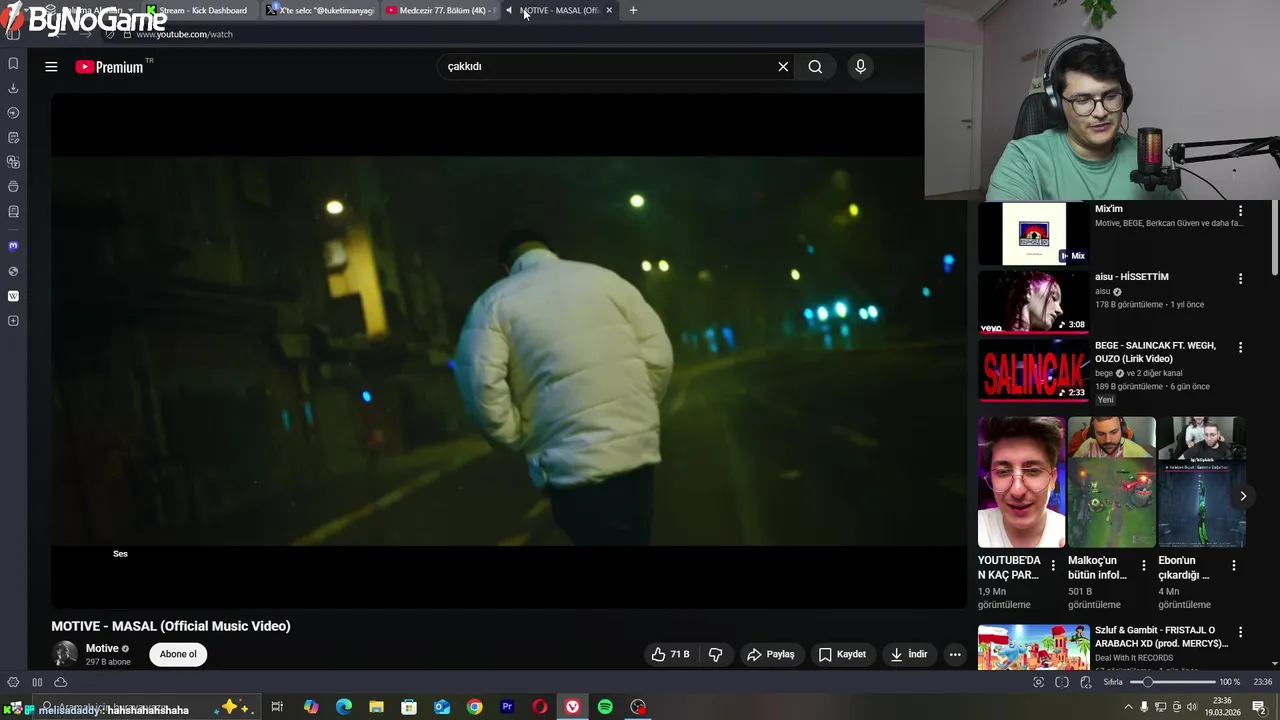Image resolution: width=1280 pixels, height=720 pixels.
Task: Adjust the page zoom slider
Action: (1172, 682)
